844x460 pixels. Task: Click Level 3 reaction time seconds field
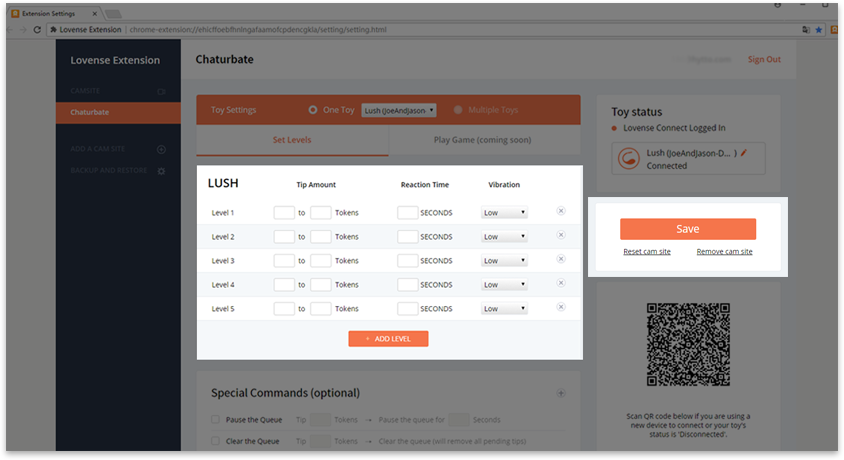pyautogui.click(x=407, y=260)
